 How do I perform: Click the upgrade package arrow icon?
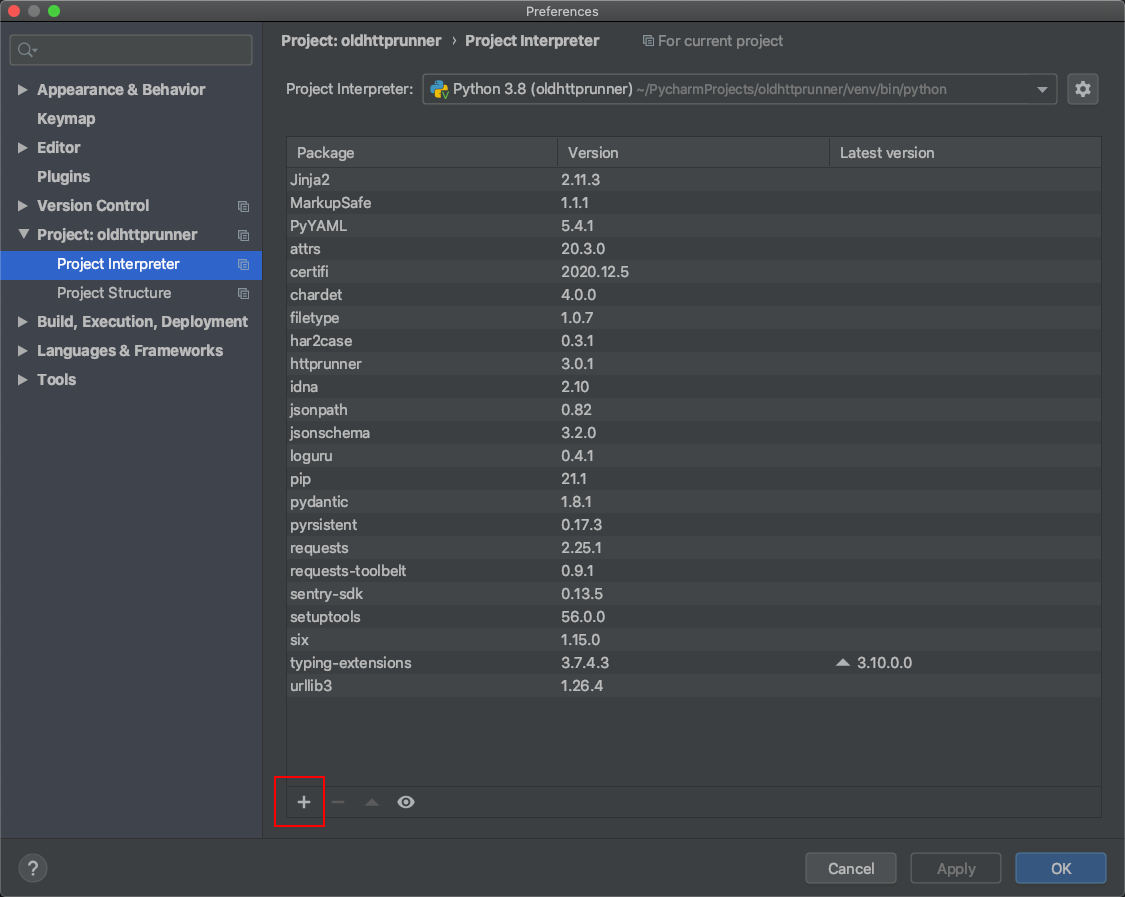point(372,802)
